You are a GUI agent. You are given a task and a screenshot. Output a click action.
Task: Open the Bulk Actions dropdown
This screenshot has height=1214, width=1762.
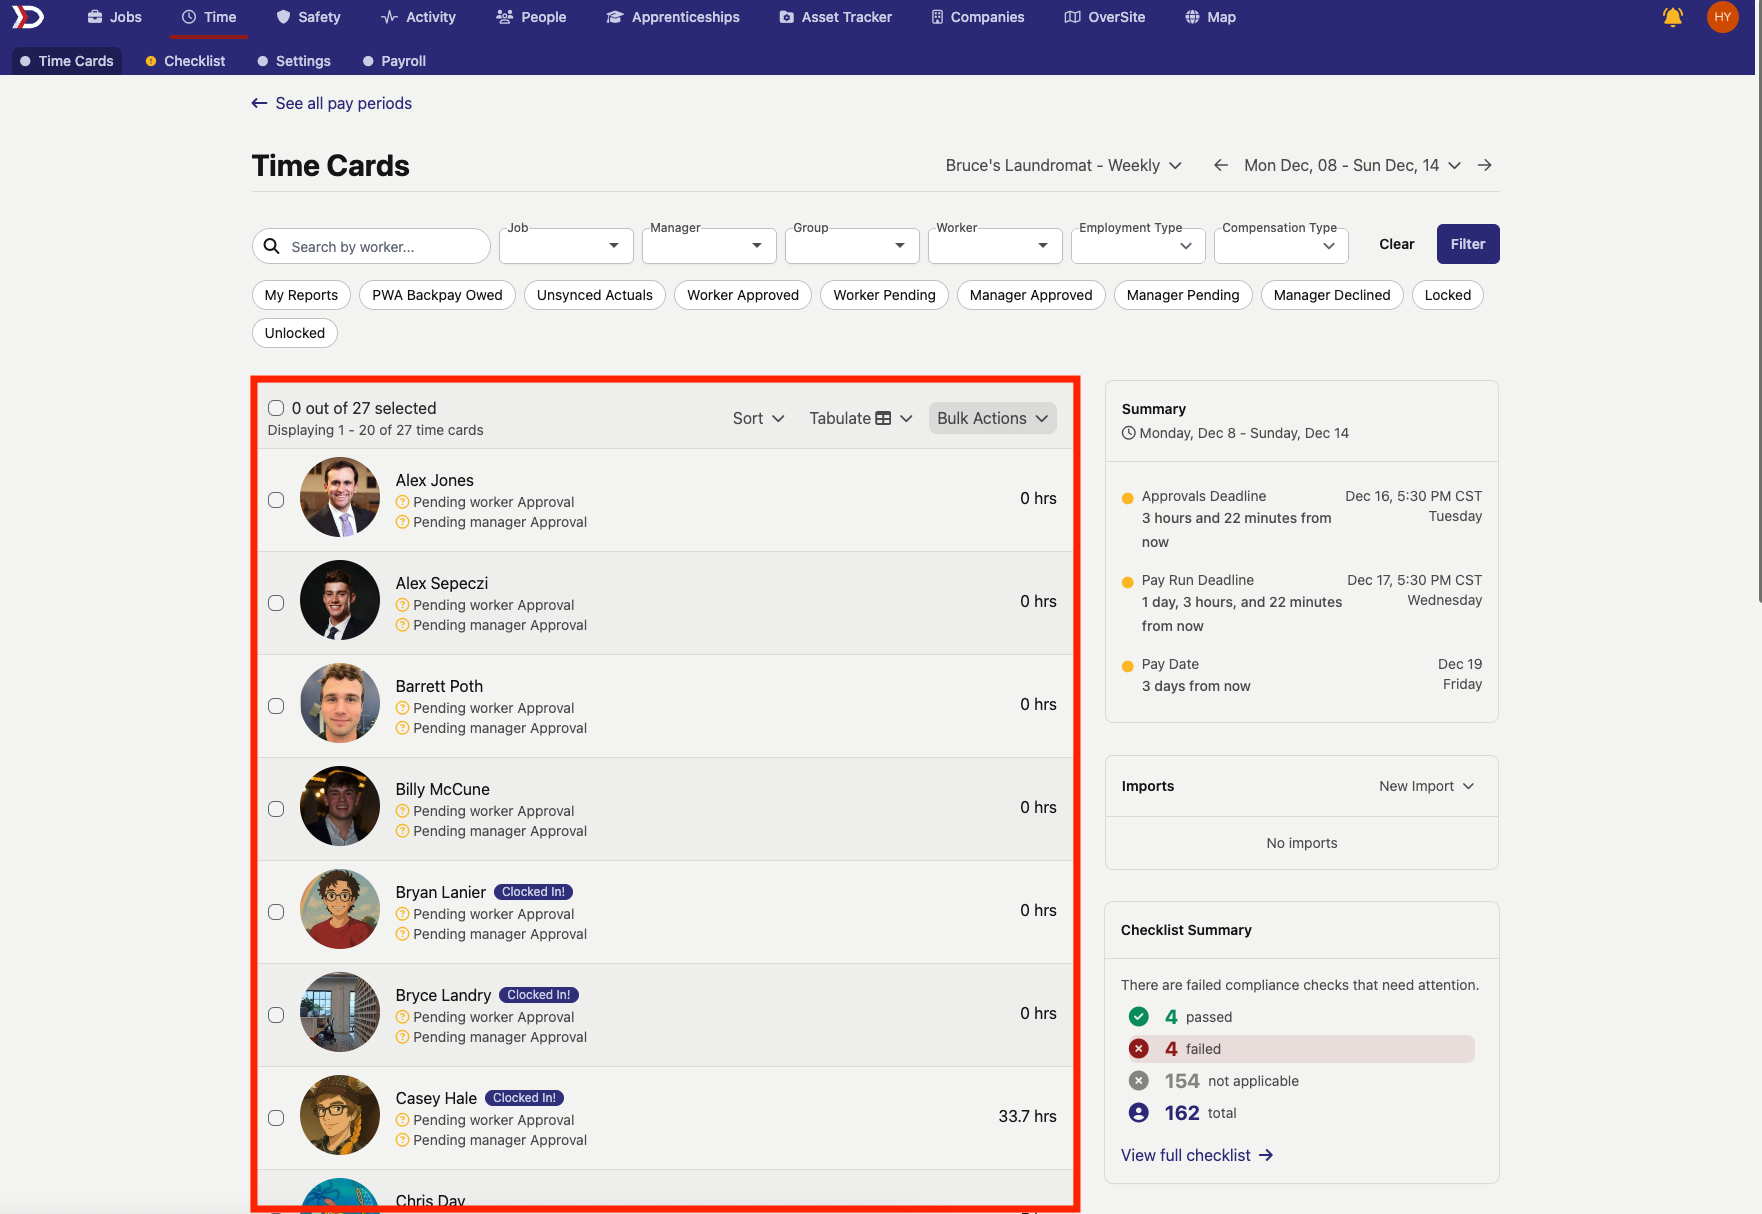click(x=993, y=418)
